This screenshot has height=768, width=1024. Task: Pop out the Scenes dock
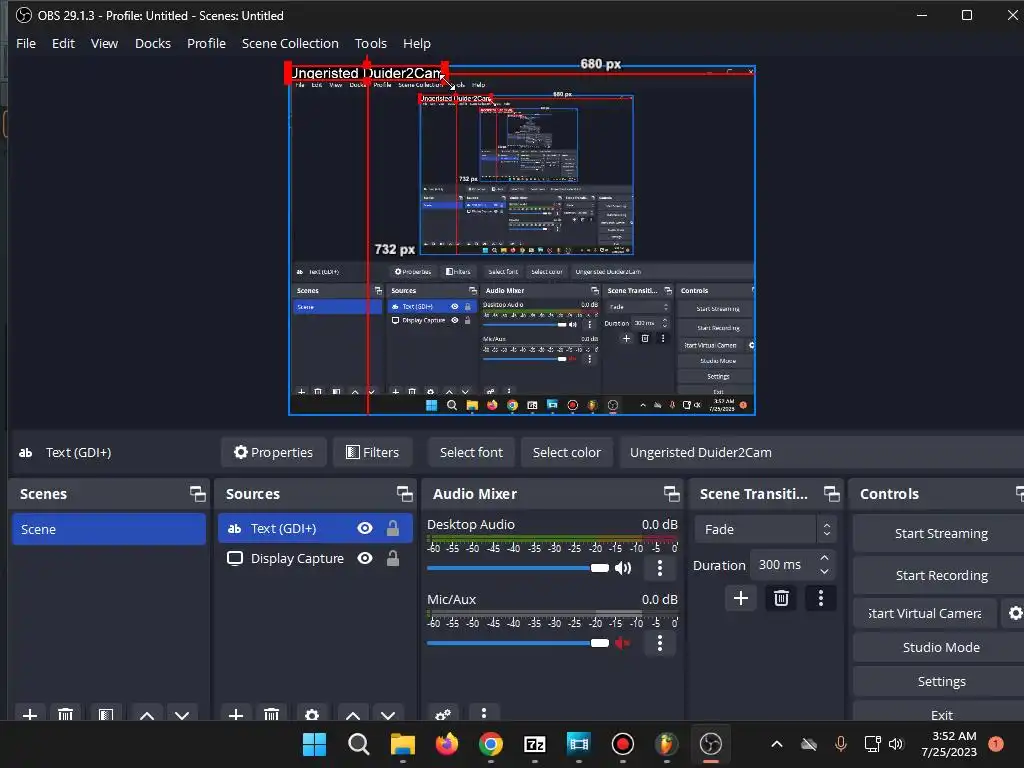coord(197,494)
